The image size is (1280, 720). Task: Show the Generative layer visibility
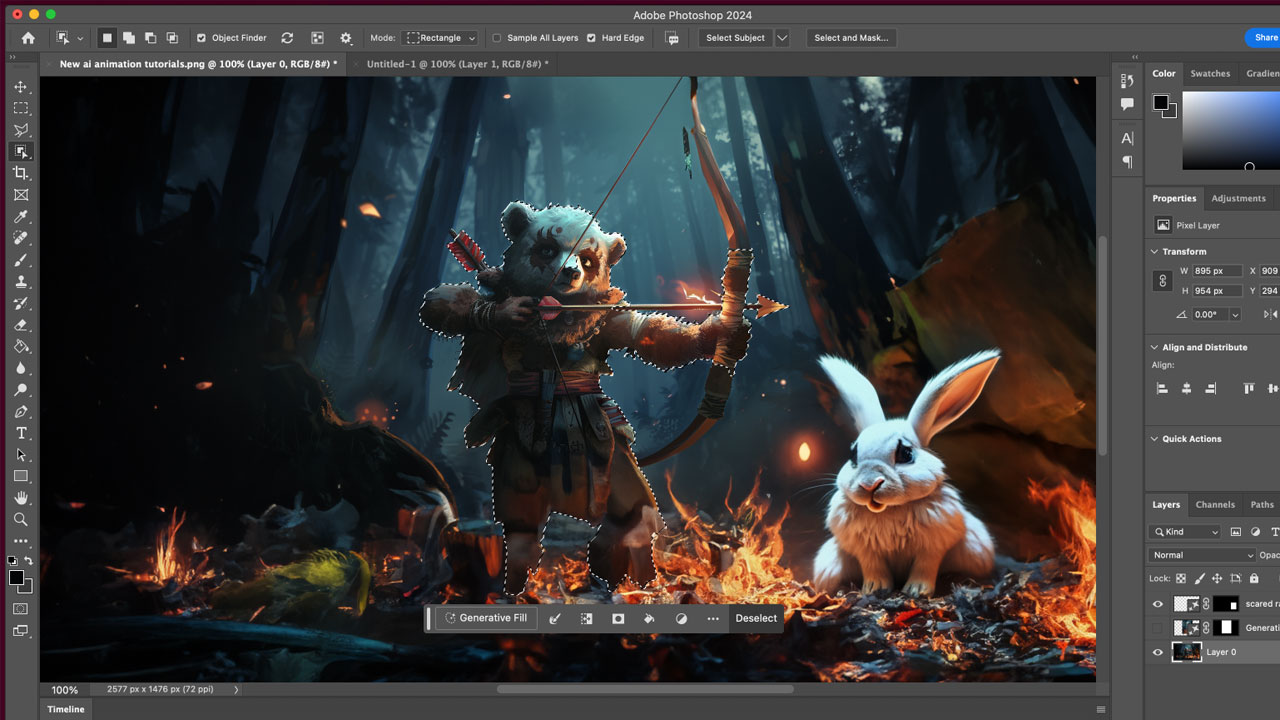coord(1158,628)
